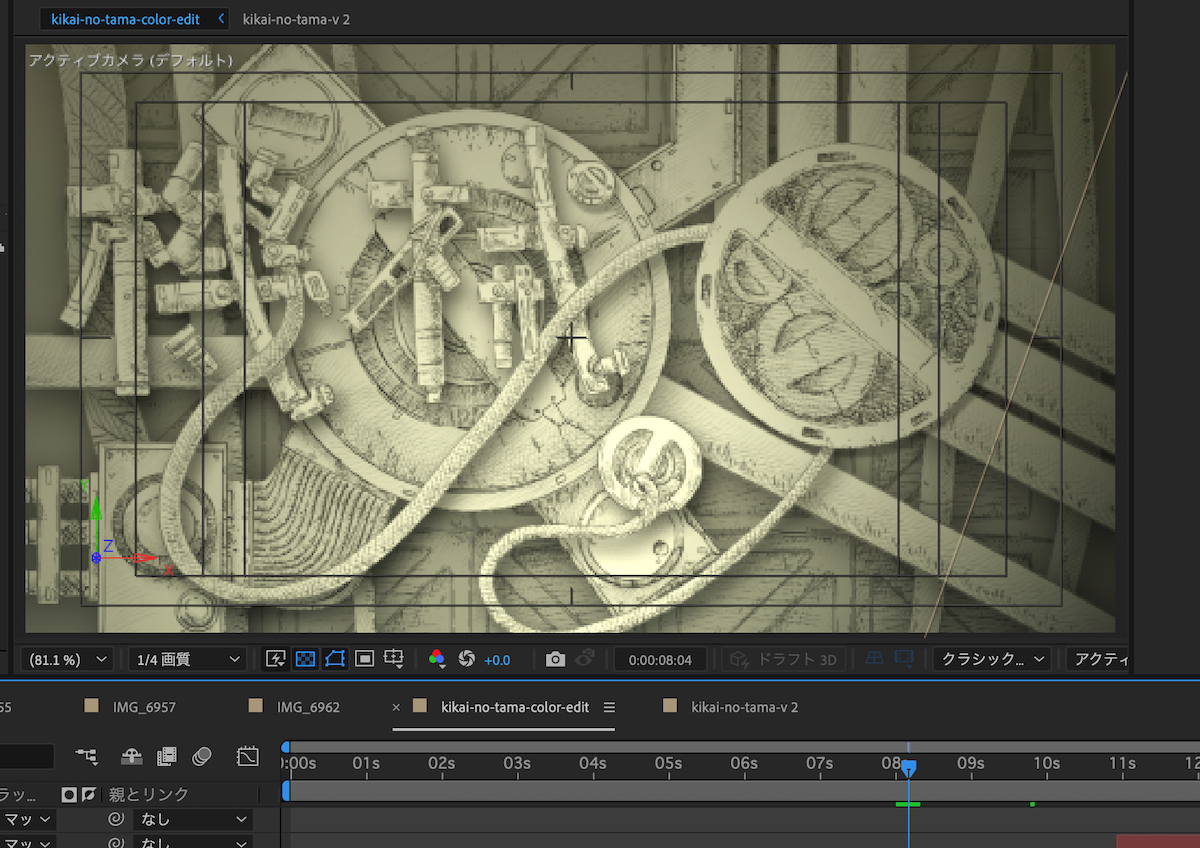The width and height of the screenshot is (1200, 848).
Task: Switch to kikai-no-tama-v 2 timeline tab
Action: click(744, 707)
